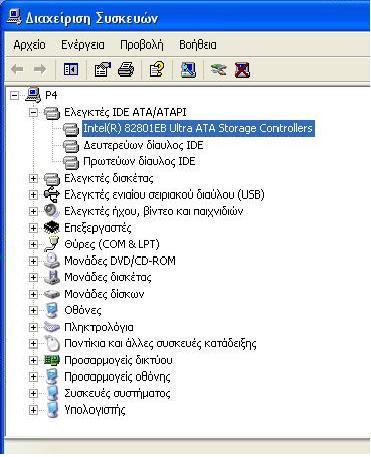Expand Ελεγκτές ήχου, βίντεο και παιχνιδιών
The width and height of the screenshot is (371, 457).
tap(33, 212)
